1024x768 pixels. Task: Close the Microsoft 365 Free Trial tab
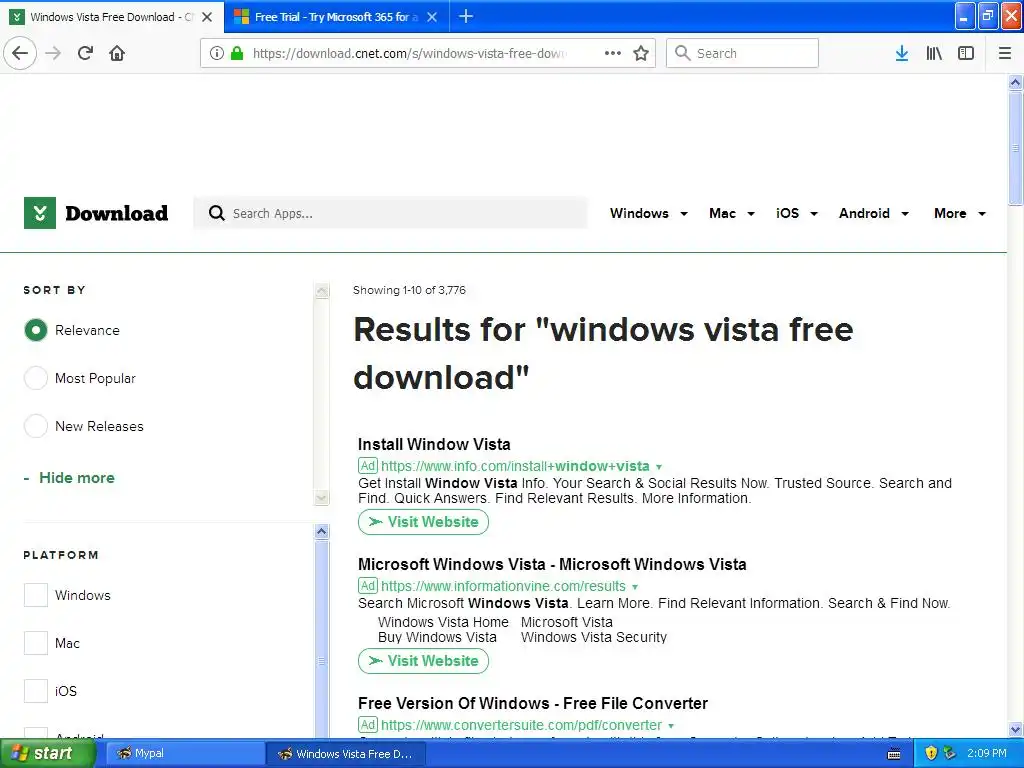[x=432, y=17]
